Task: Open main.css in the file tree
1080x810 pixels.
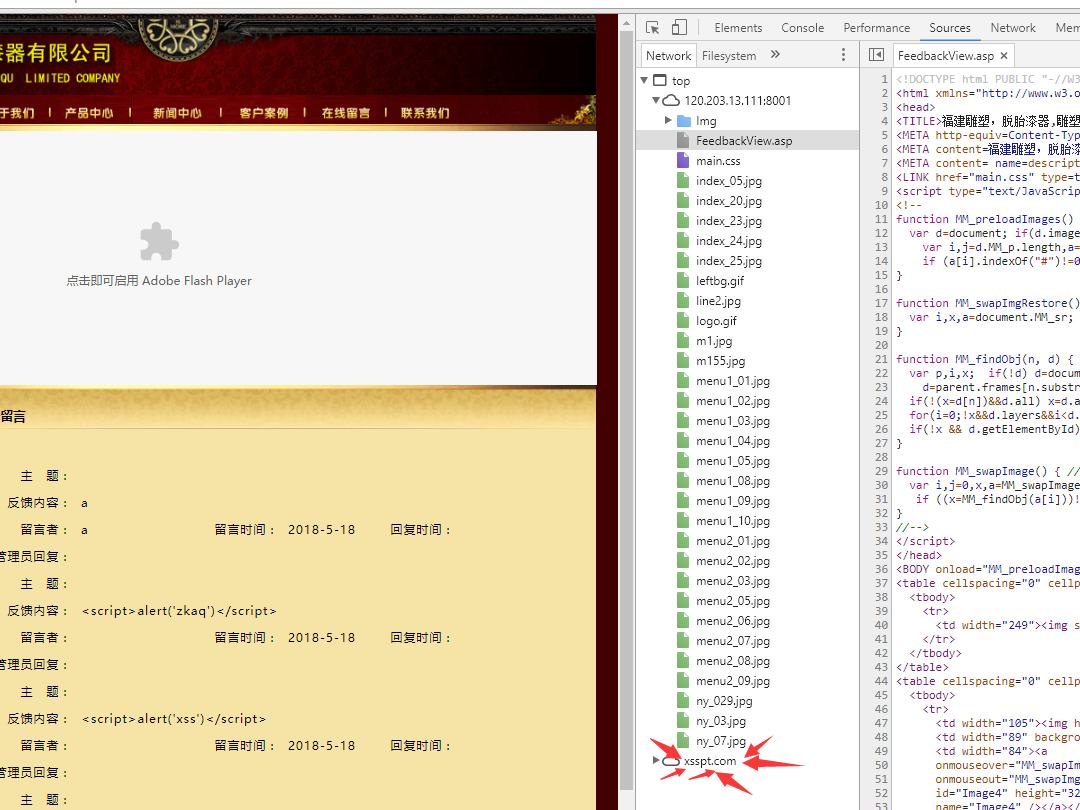Action: pos(718,160)
